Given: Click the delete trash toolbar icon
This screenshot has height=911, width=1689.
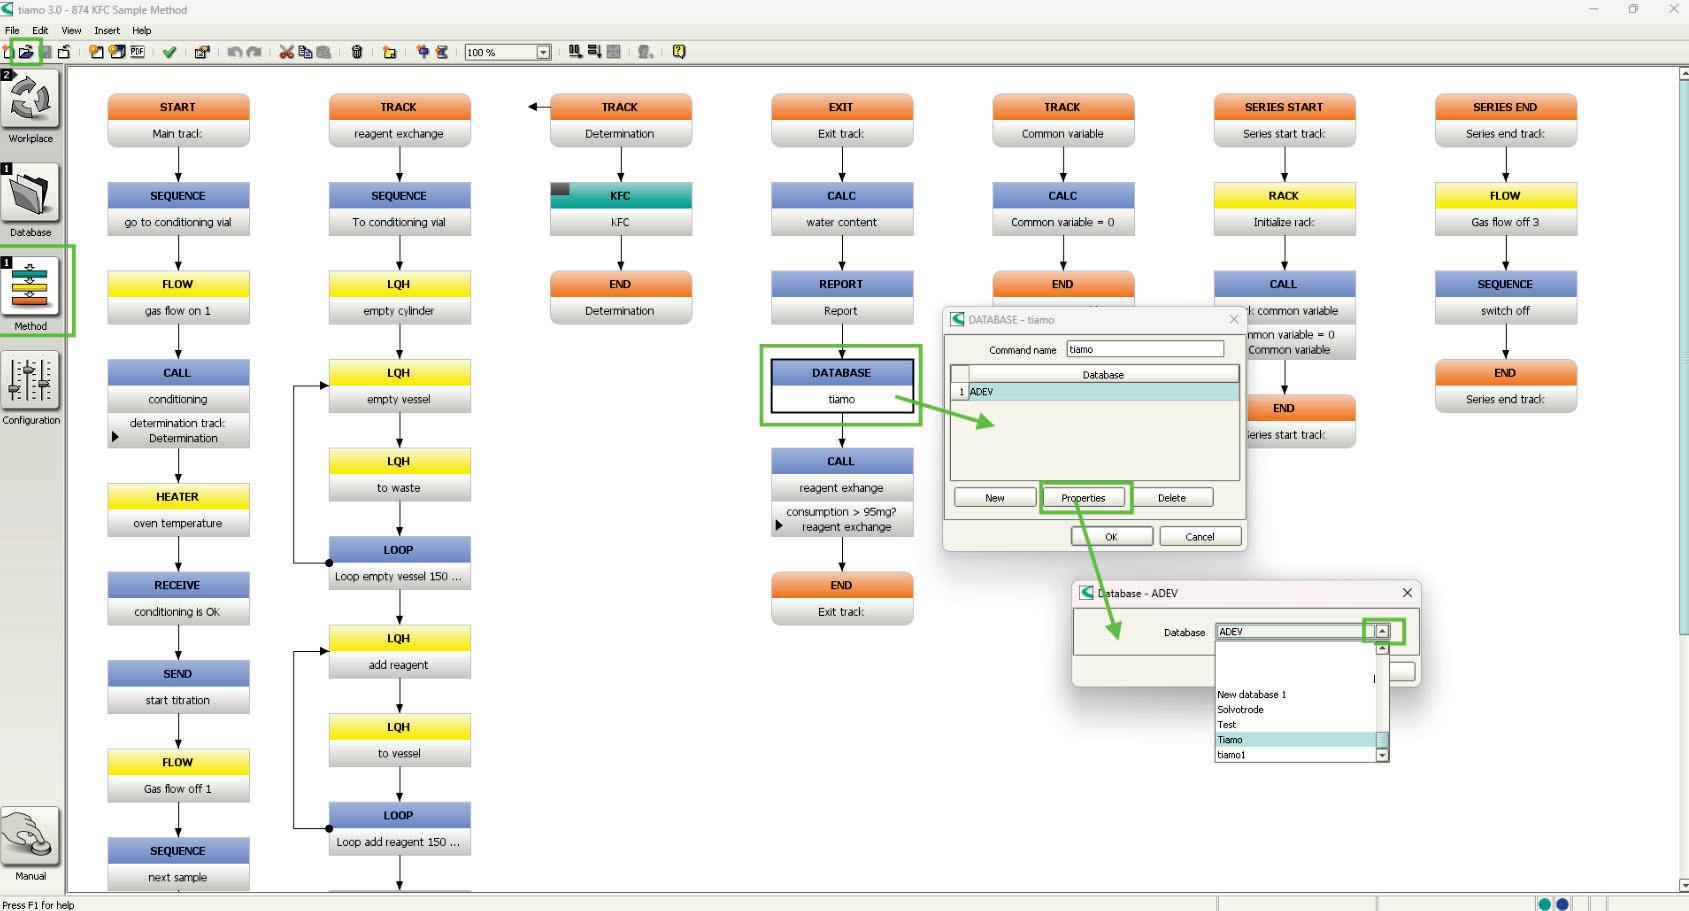Looking at the screenshot, I should (x=357, y=52).
